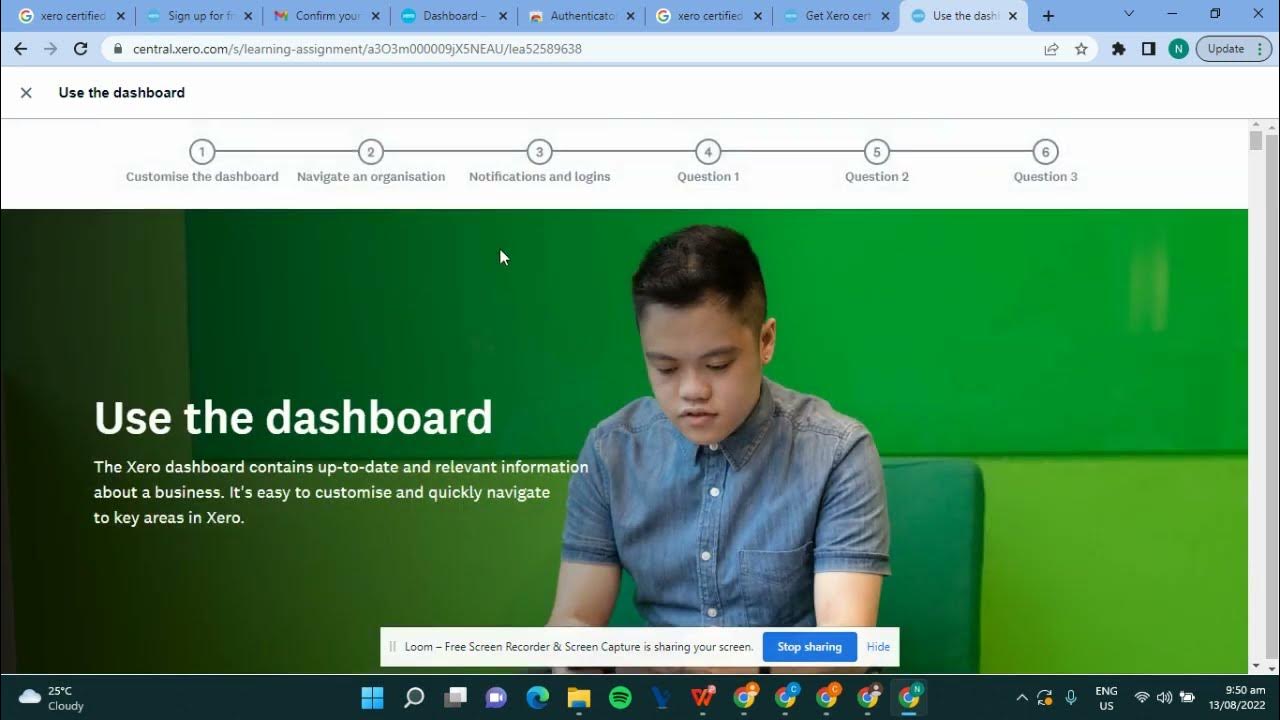Open the Windows Start menu
The width and height of the screenshot is (1280, 720).
(x=372, y=697)
